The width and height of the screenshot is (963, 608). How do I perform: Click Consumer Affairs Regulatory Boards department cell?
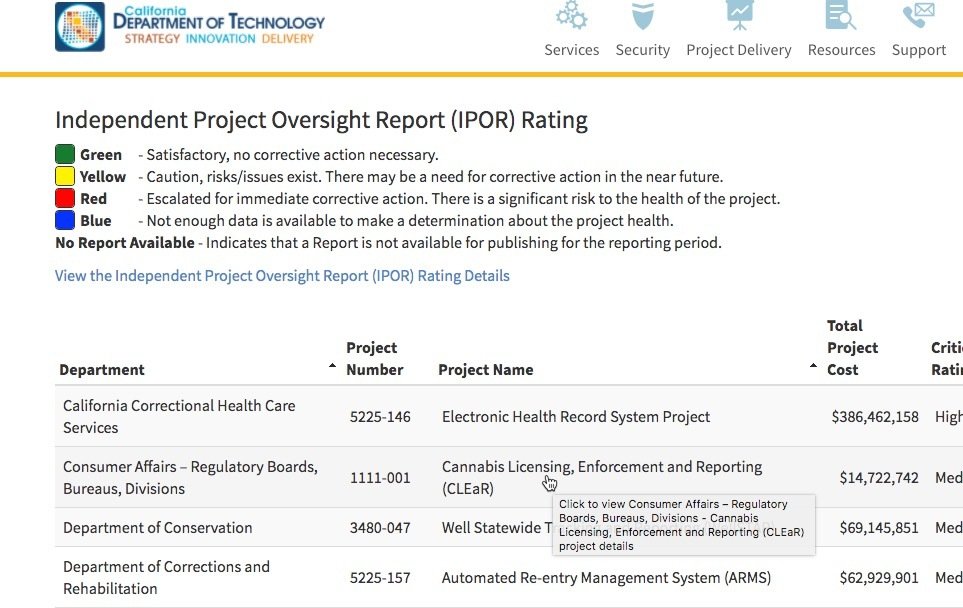[x=190, y=478]
